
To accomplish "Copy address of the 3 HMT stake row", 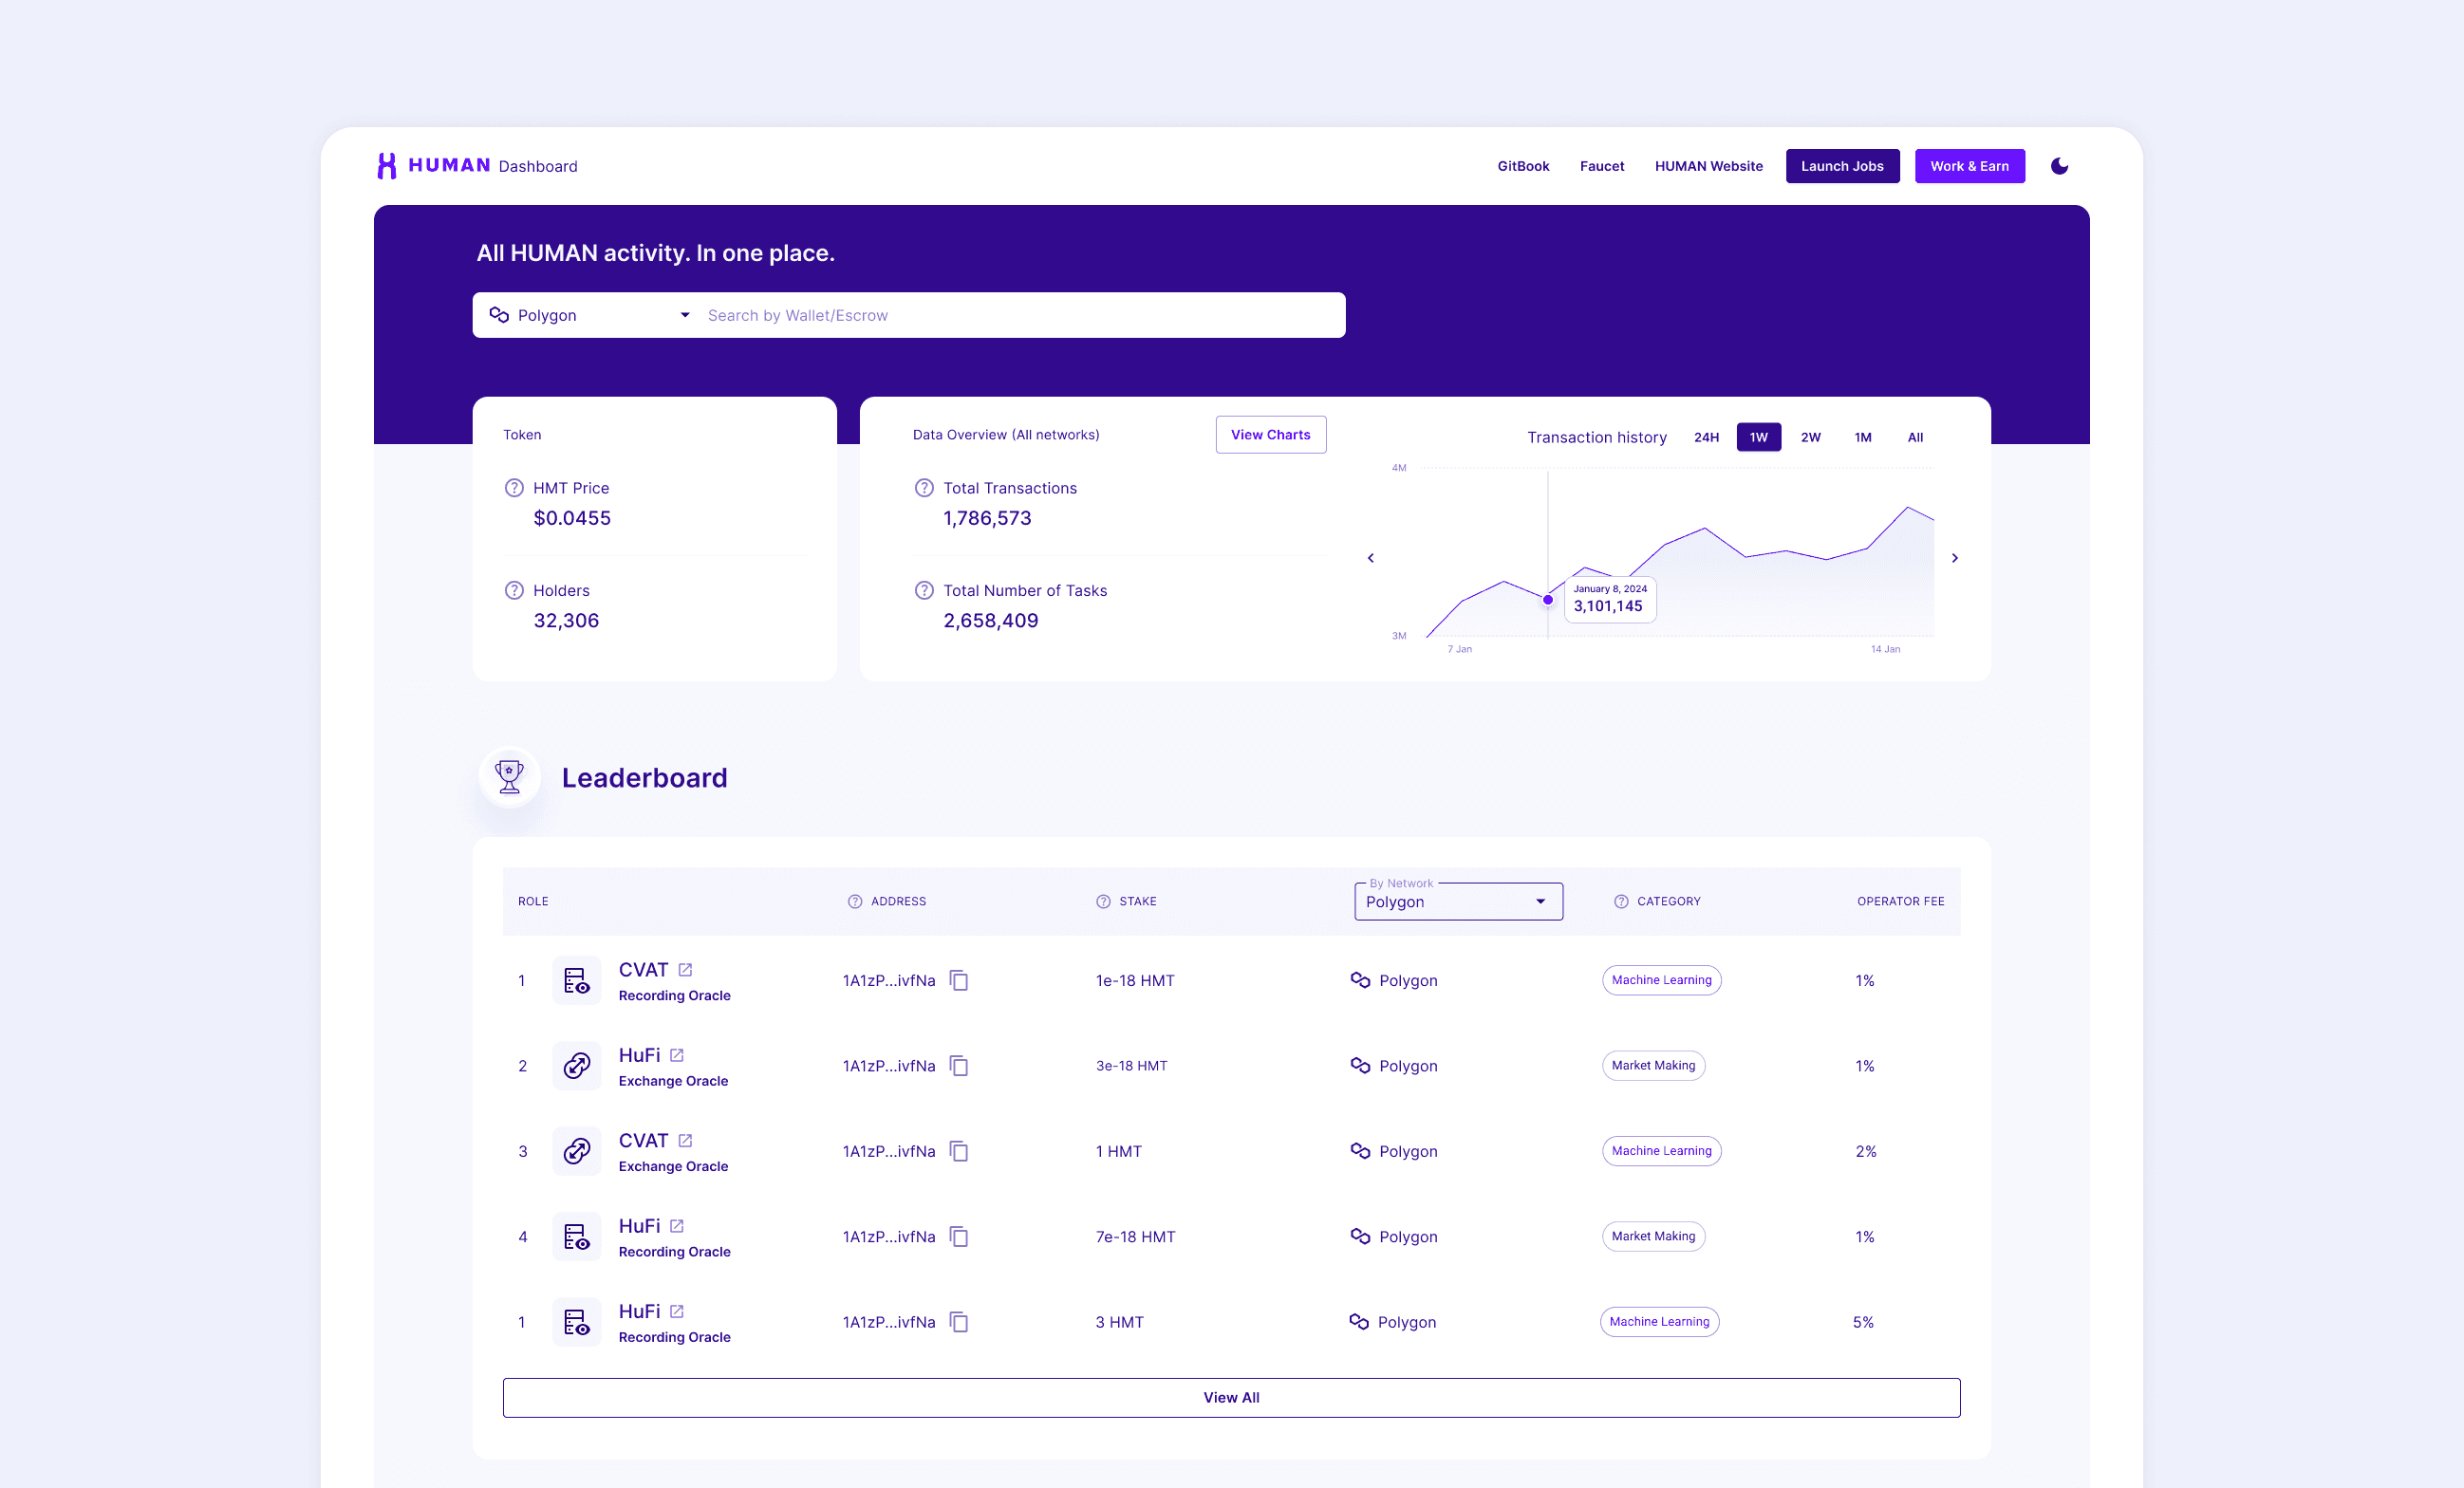I will 959,1322.
